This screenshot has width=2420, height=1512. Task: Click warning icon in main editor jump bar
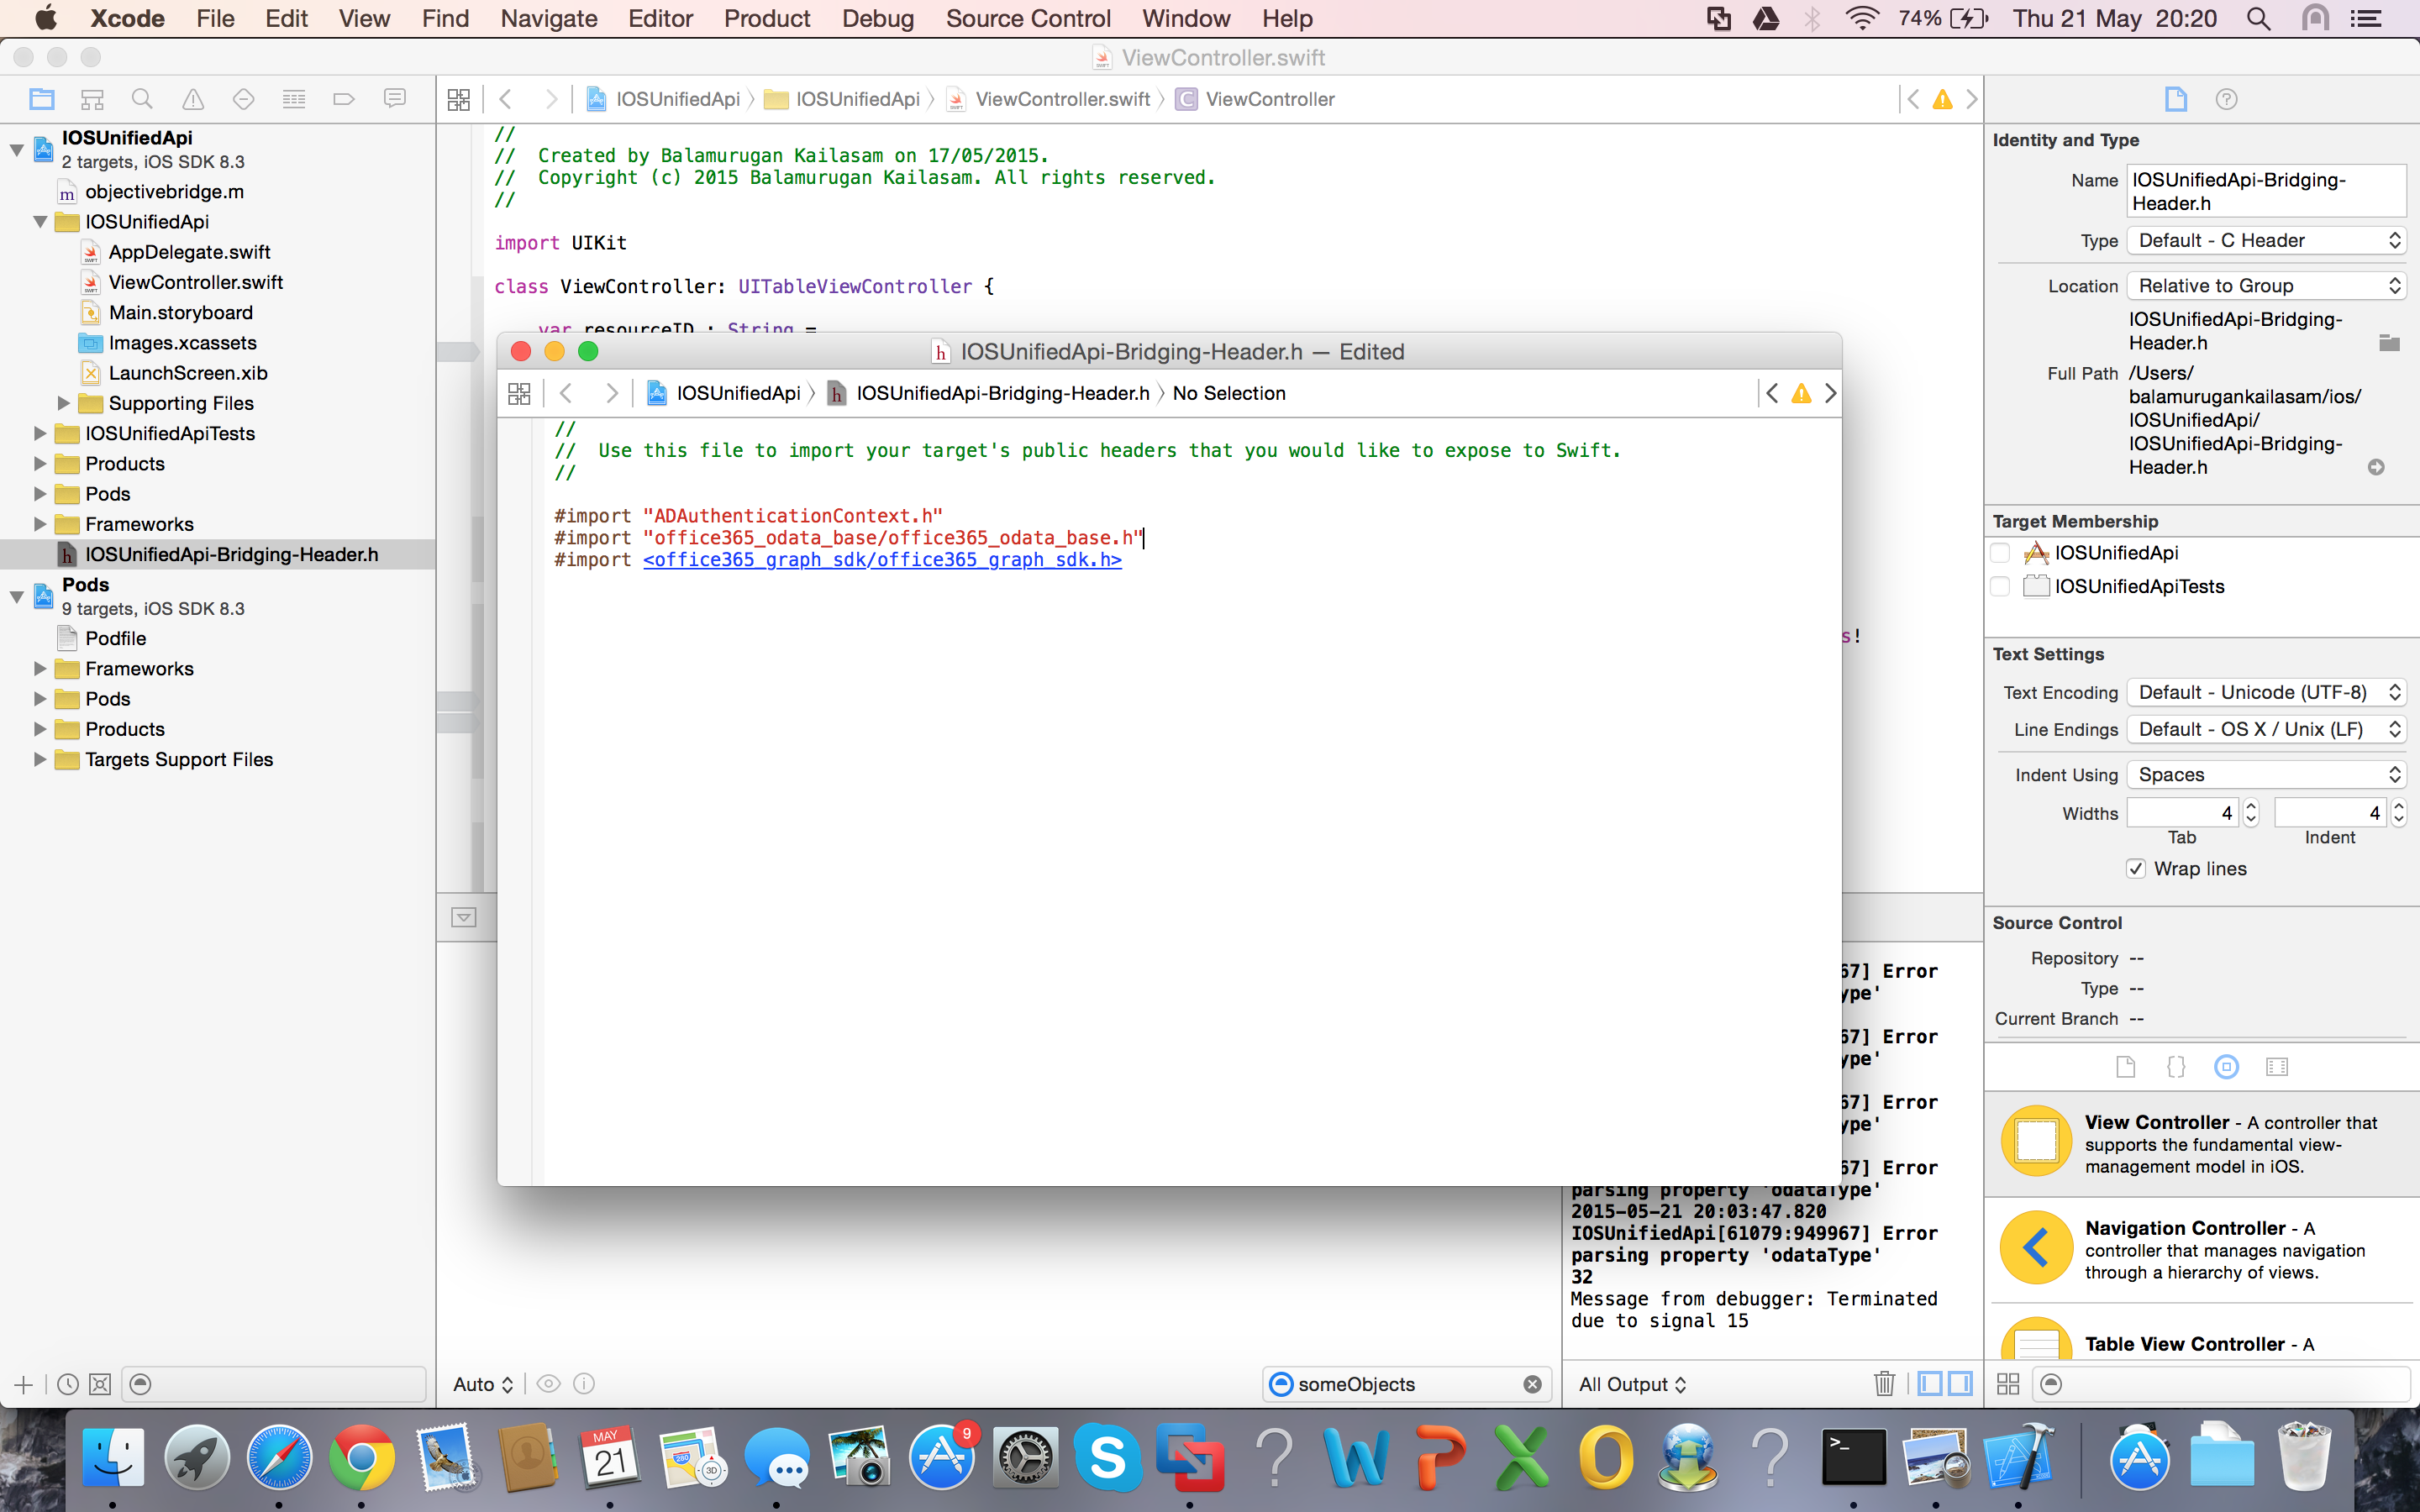[x=1942, y=99]
